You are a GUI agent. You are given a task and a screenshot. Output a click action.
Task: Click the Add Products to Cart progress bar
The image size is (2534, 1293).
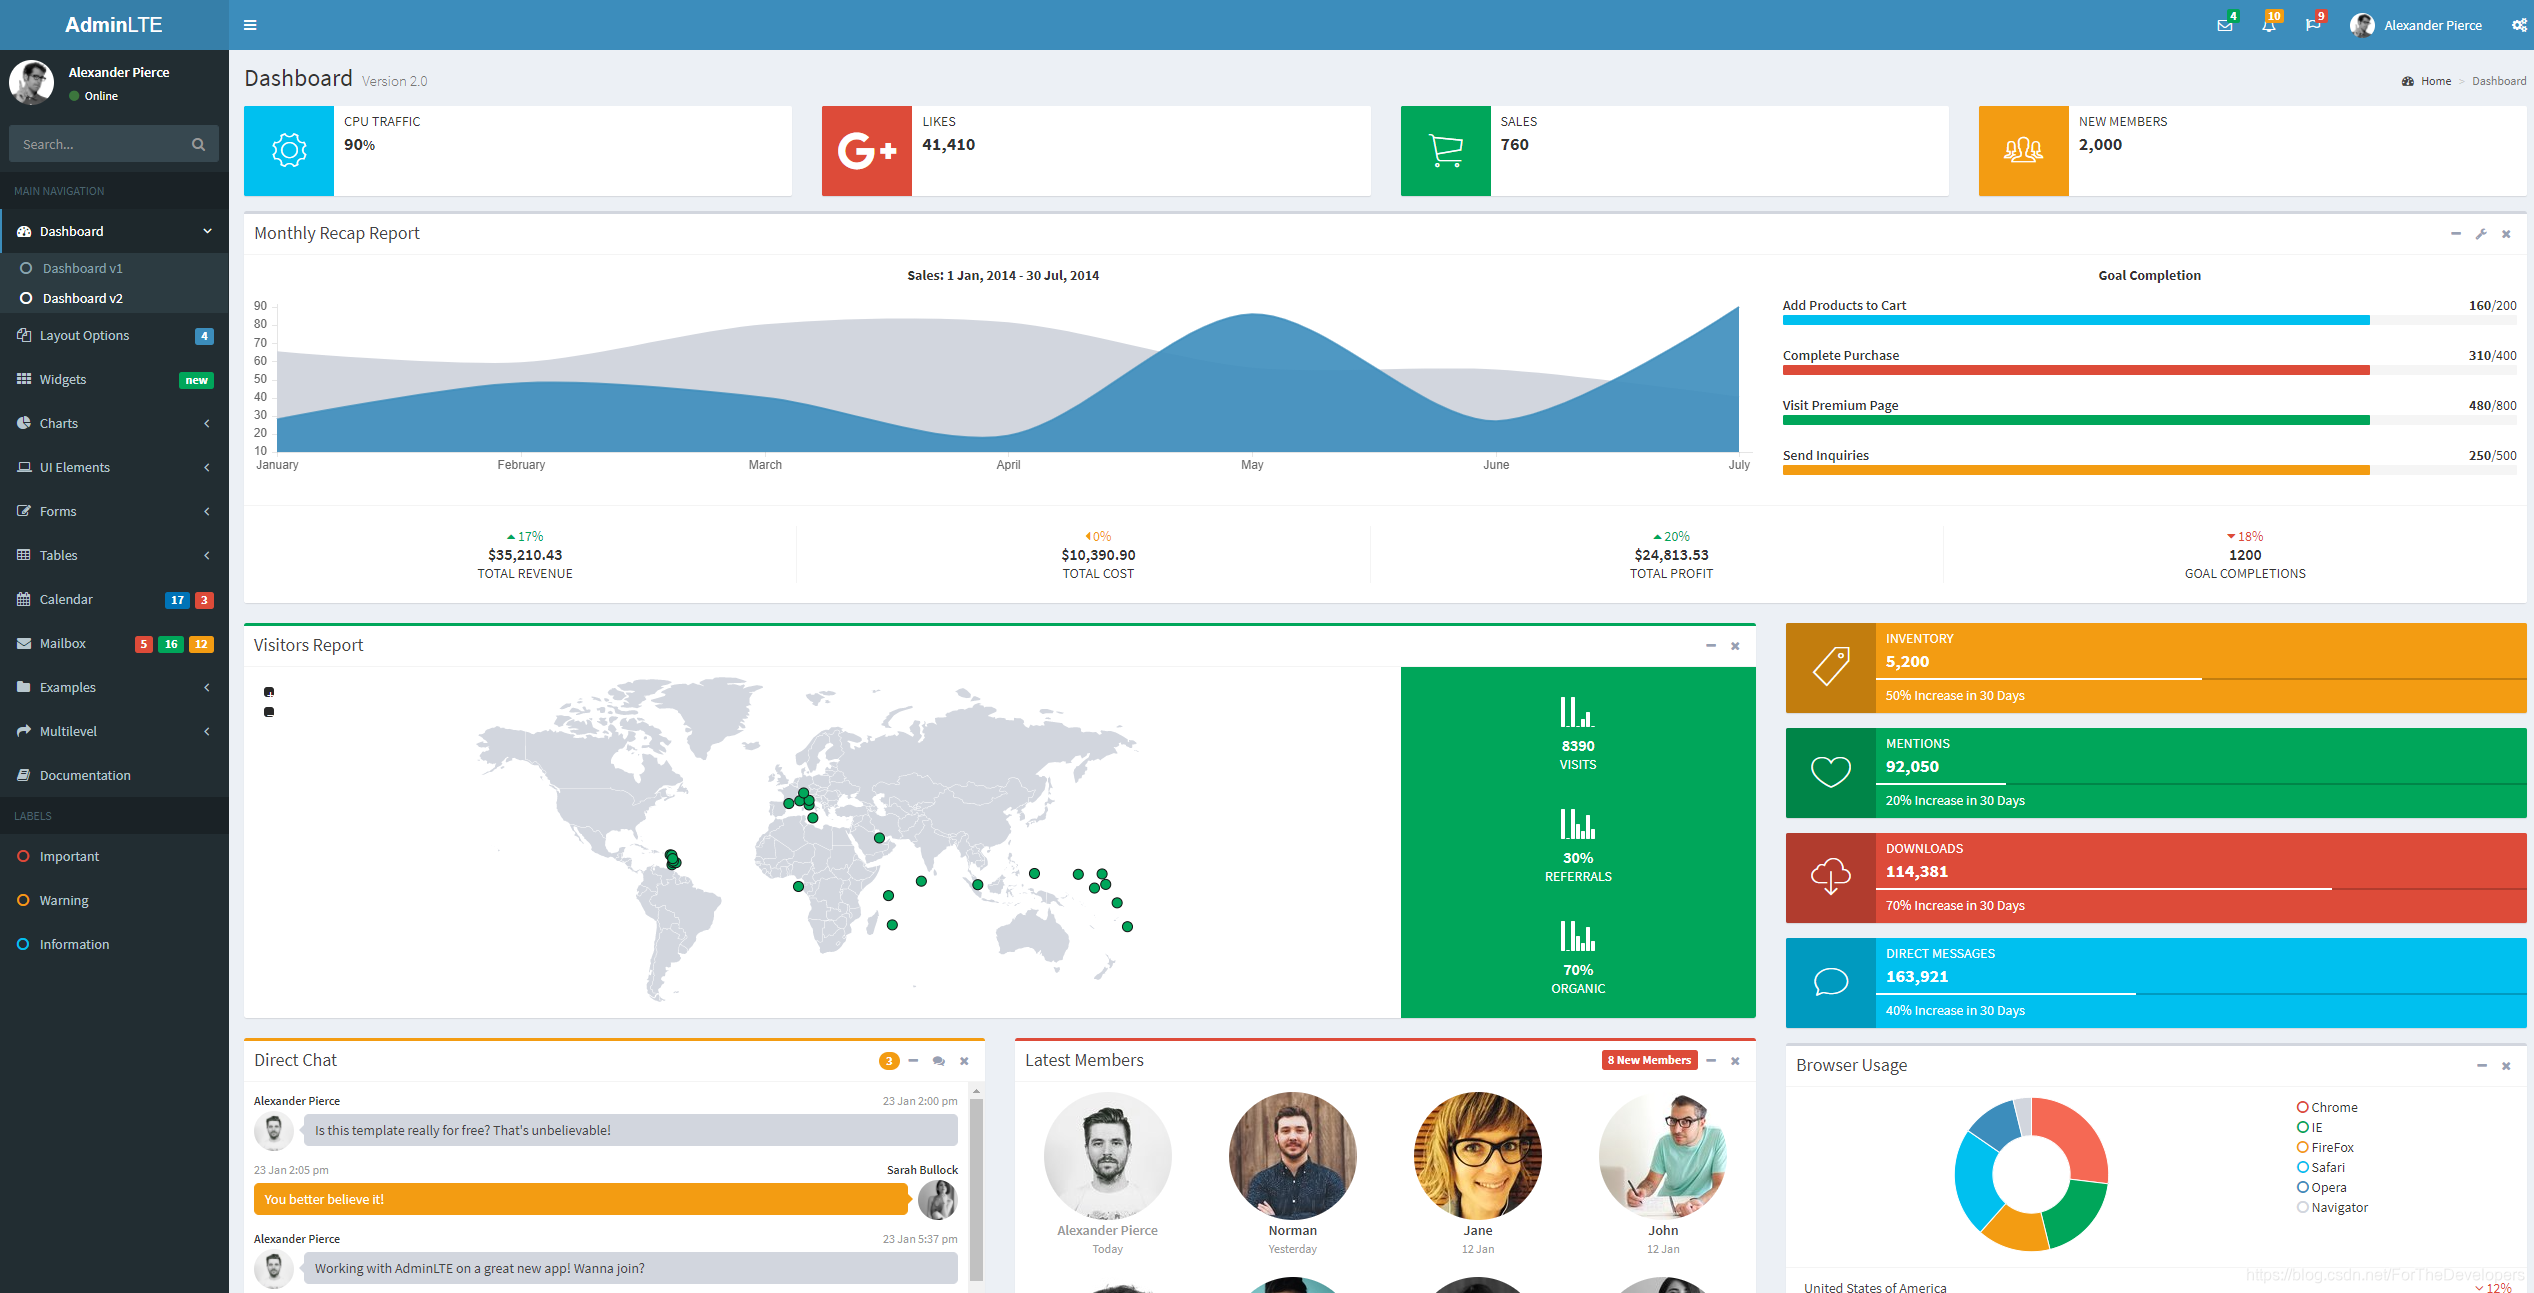(2075, 320)
